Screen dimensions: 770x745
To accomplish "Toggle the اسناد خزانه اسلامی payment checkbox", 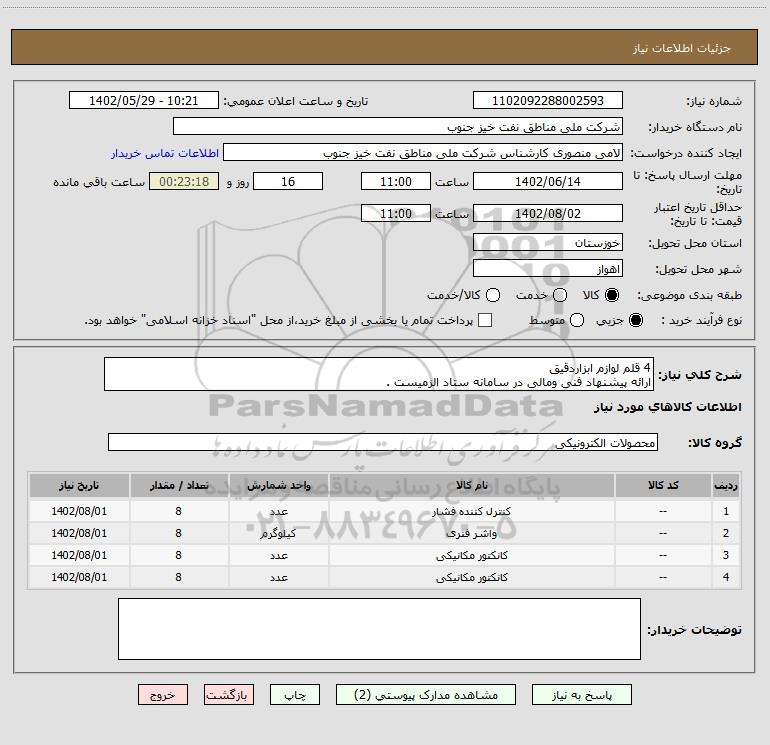I will [x=485, y=320].
